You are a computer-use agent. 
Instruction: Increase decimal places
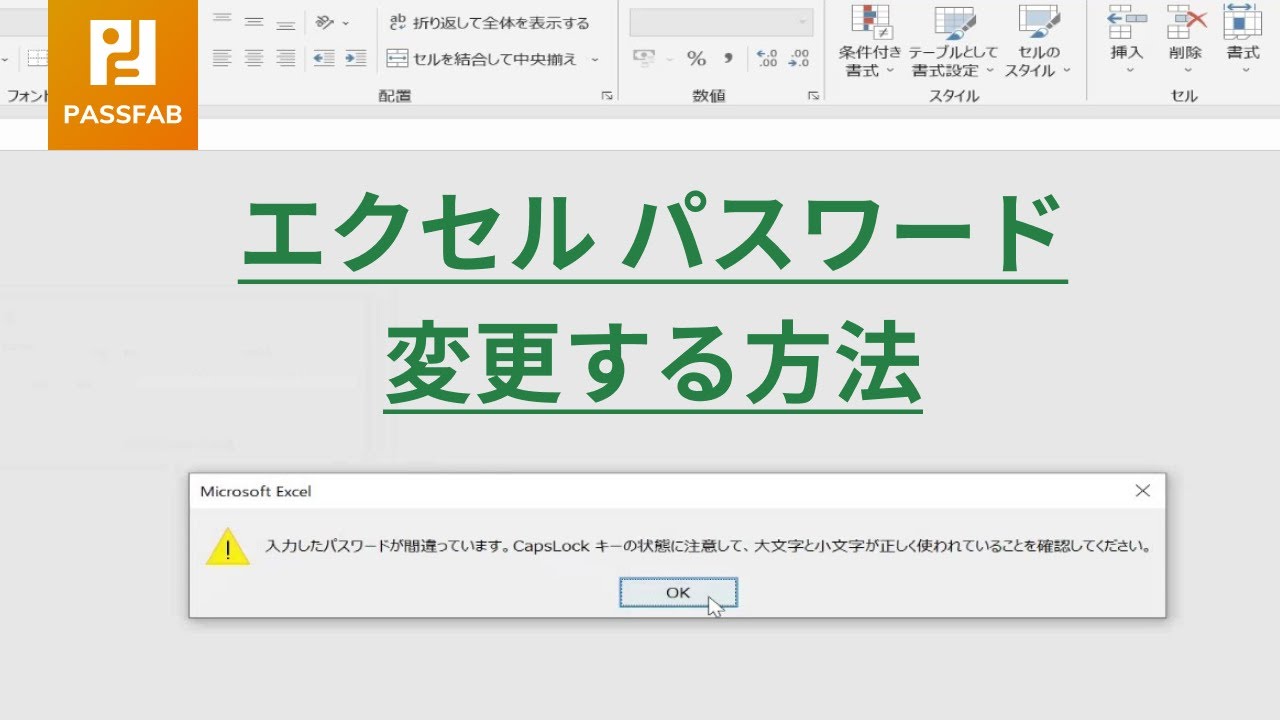(767, 59)
